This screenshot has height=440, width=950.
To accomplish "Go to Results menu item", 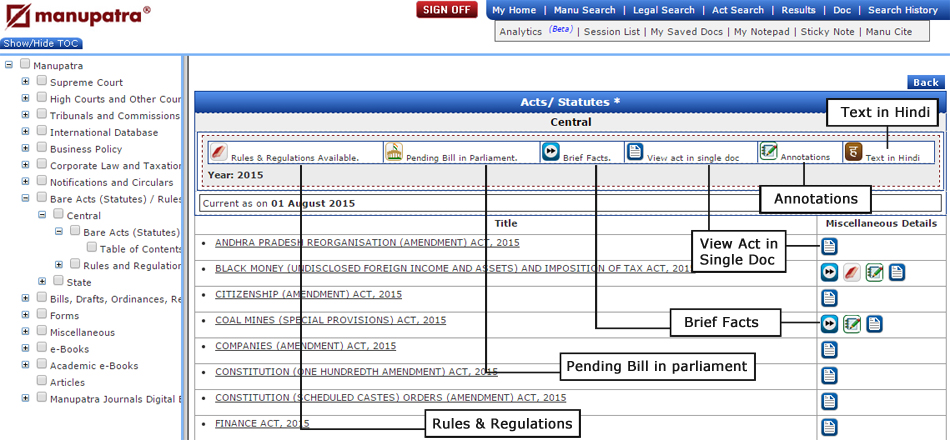I will 799,10.
